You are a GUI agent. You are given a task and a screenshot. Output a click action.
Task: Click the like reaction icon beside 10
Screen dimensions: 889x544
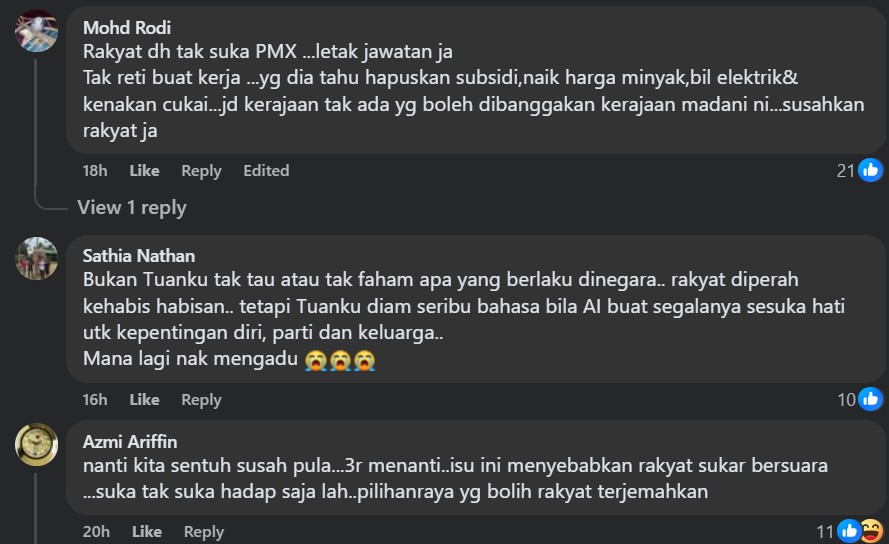tap(870, 399)
